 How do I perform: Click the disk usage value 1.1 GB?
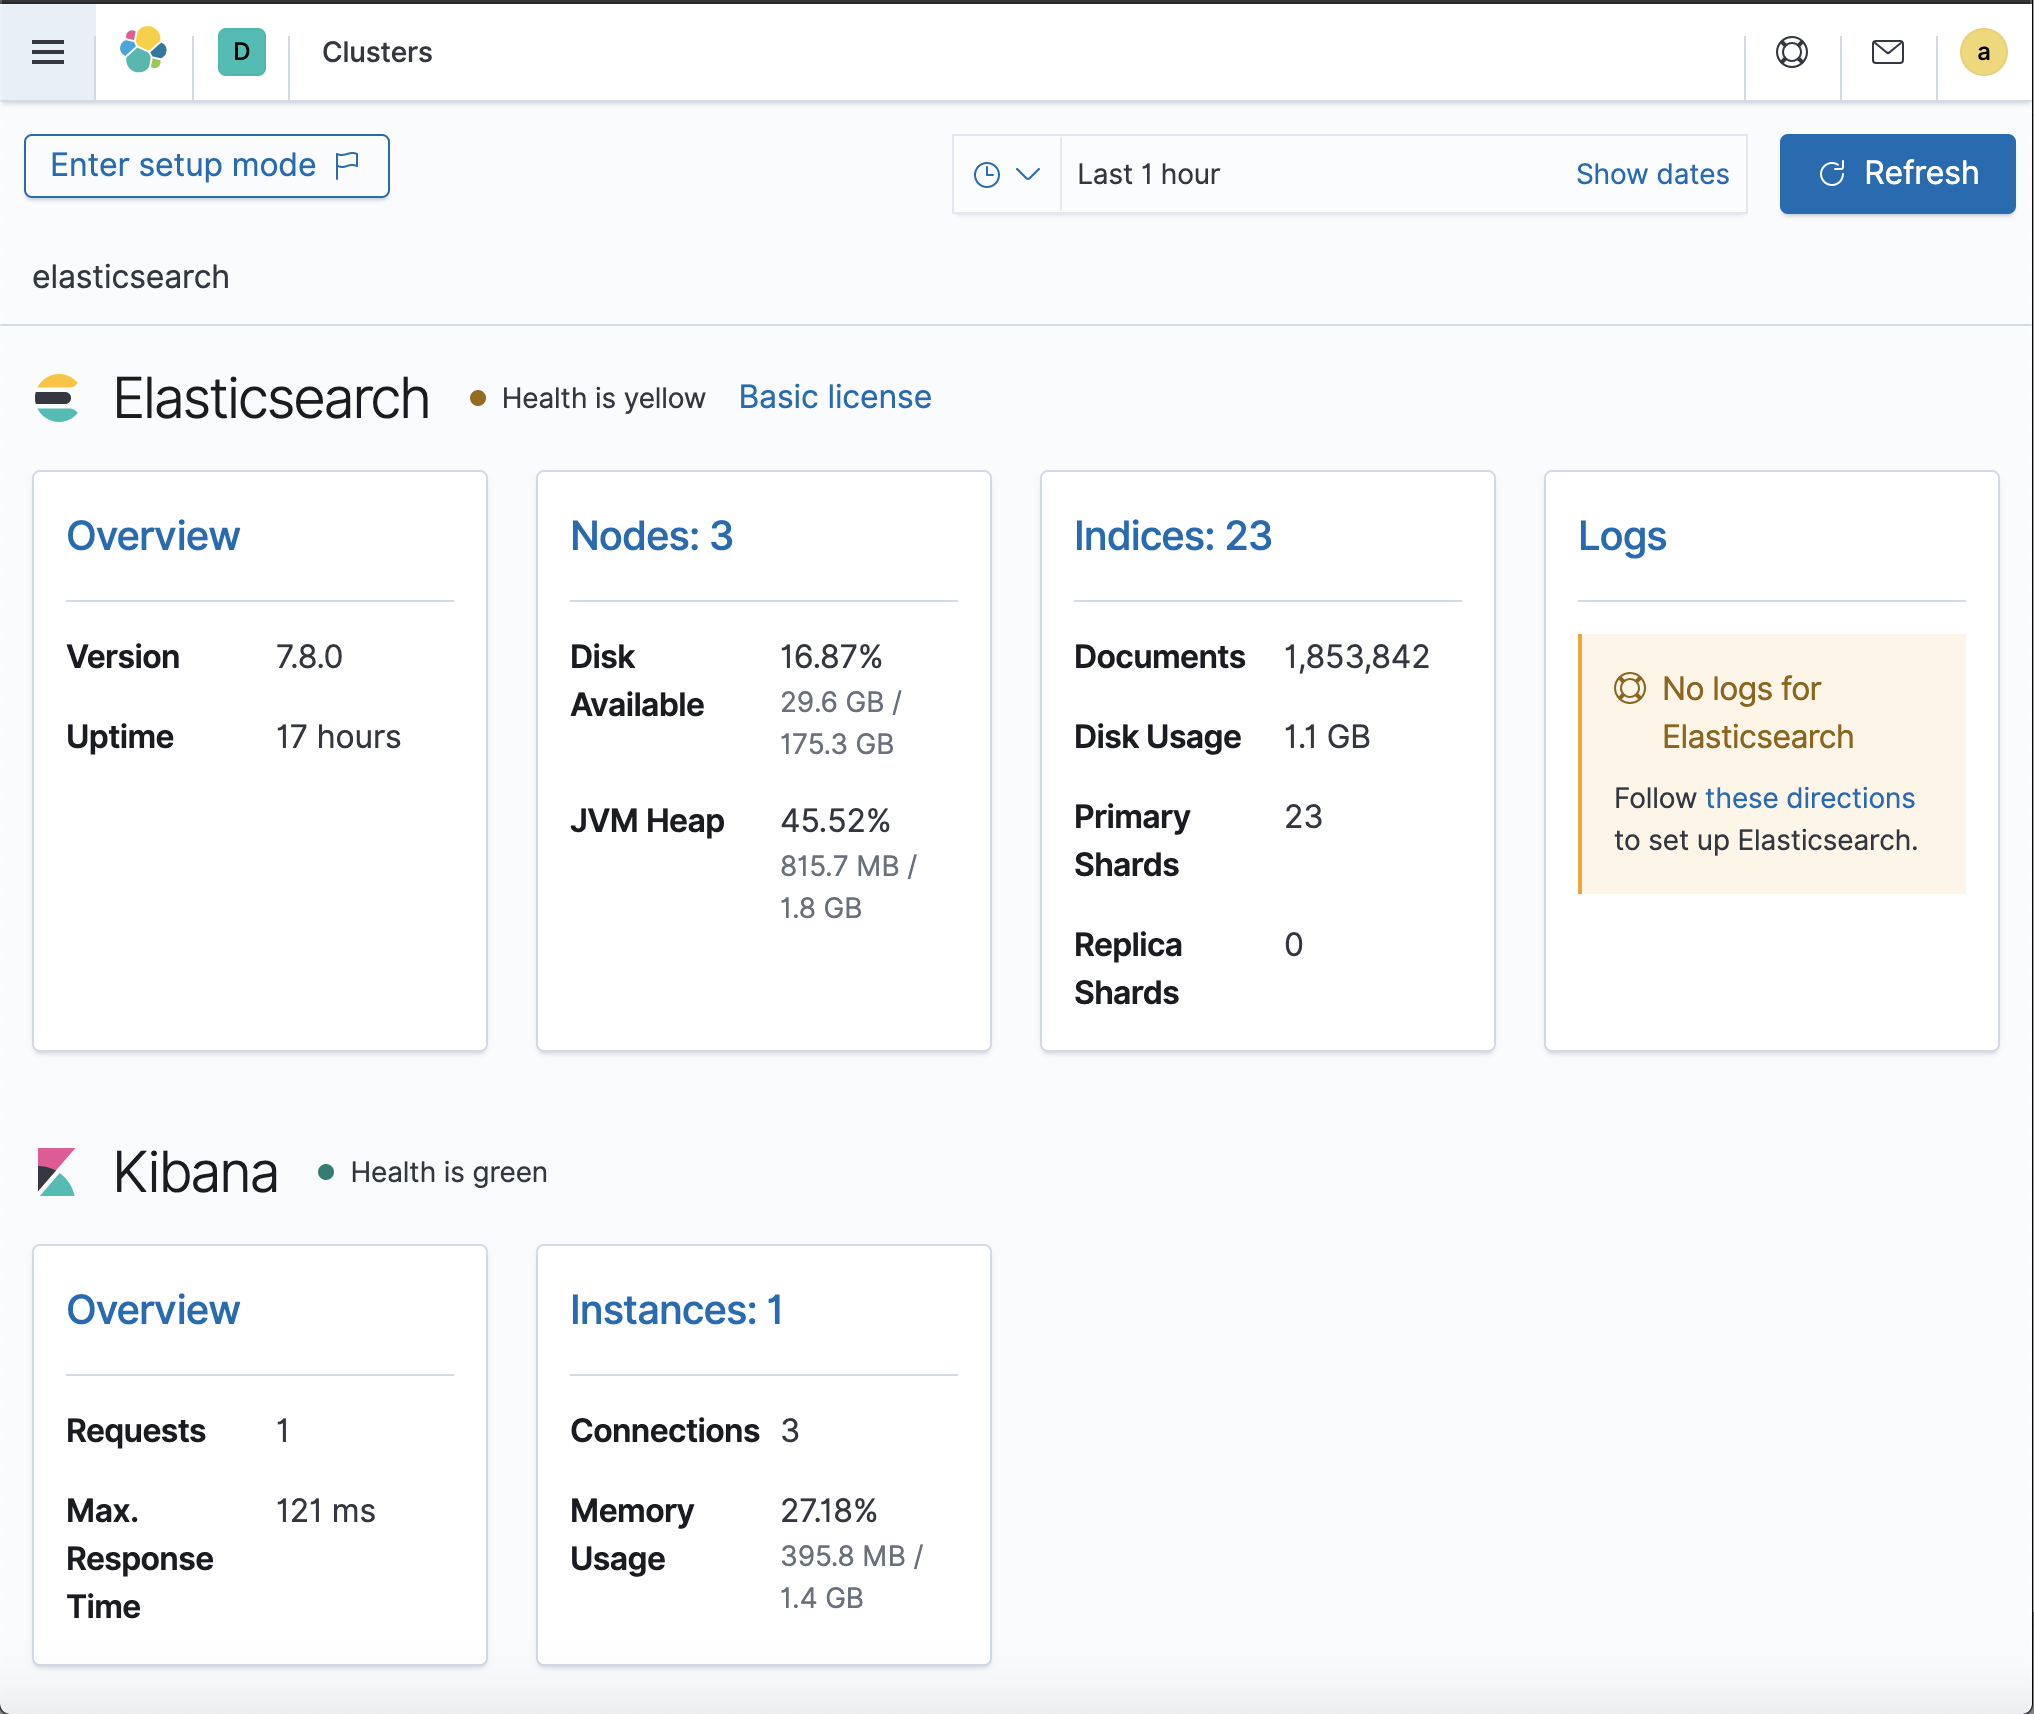pos(1327,737)
